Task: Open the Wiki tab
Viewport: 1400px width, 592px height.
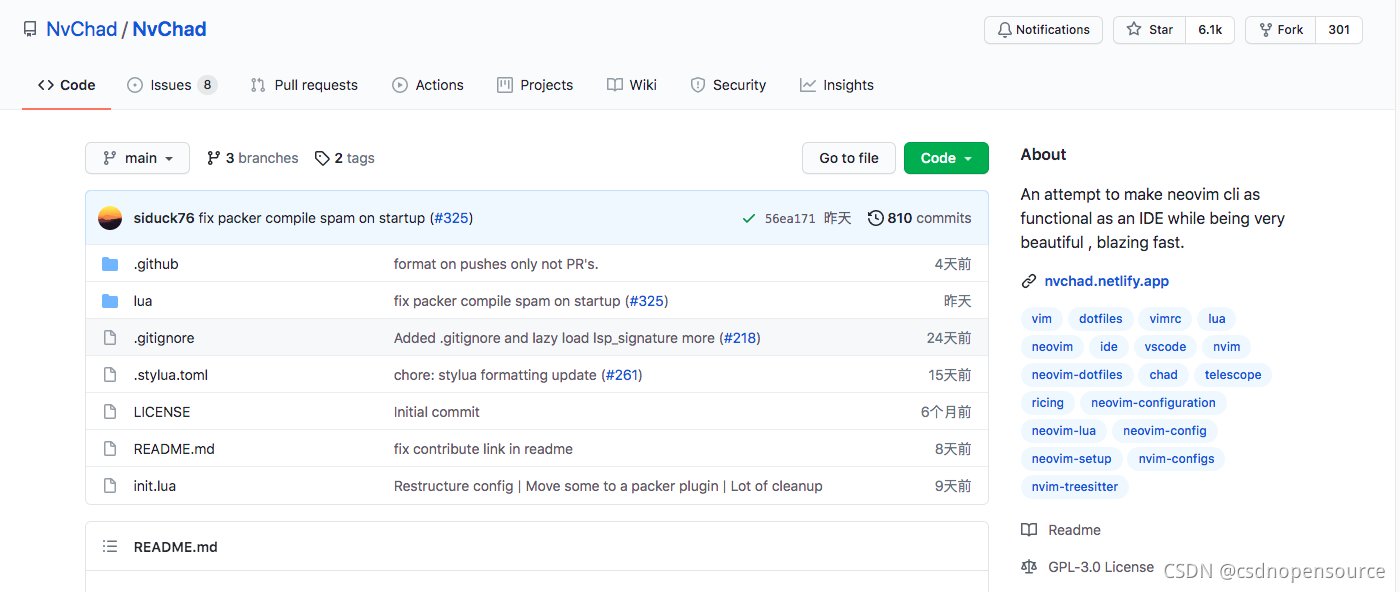Action: pyautogui.click(x=632, y=85)
